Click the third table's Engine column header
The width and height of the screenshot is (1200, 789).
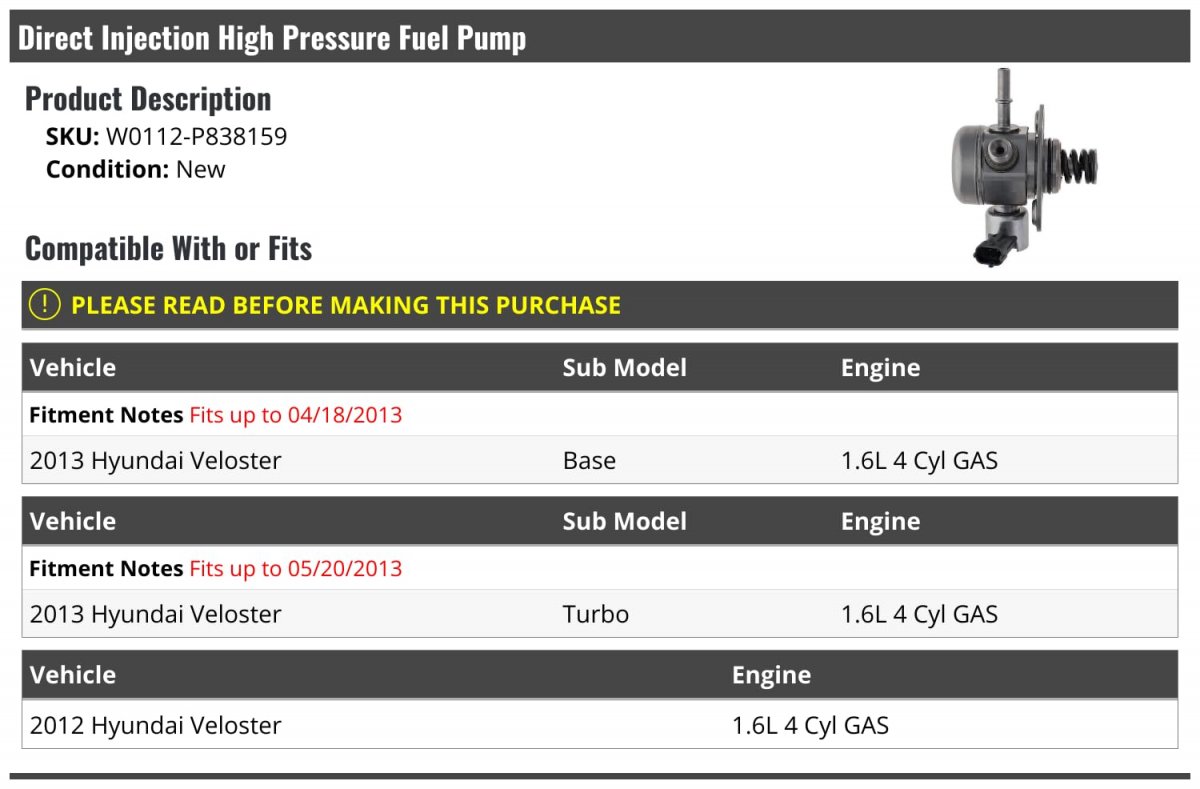(771, 675)
